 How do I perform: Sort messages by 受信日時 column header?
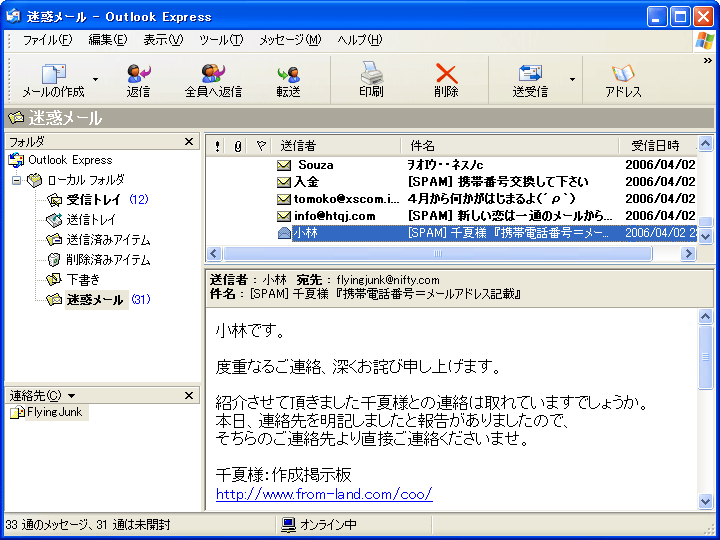(x=658, y=146)
